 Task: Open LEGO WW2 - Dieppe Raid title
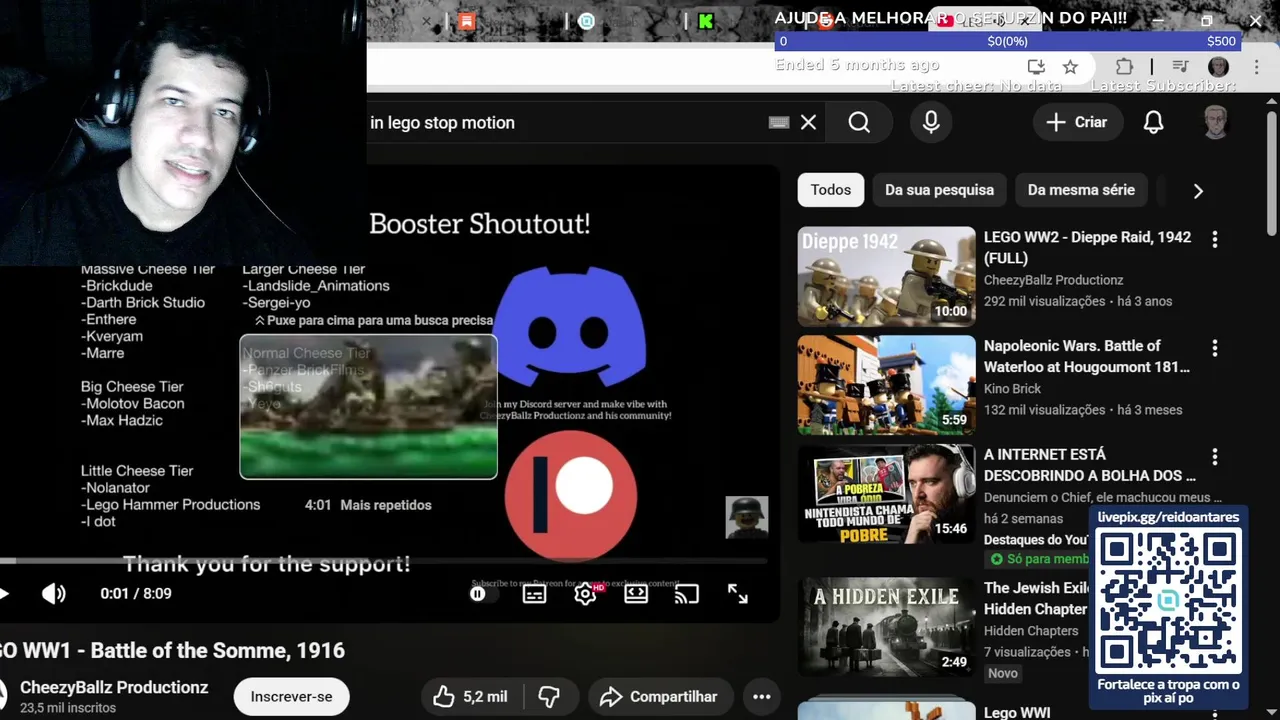click(x=1087, y=247)
